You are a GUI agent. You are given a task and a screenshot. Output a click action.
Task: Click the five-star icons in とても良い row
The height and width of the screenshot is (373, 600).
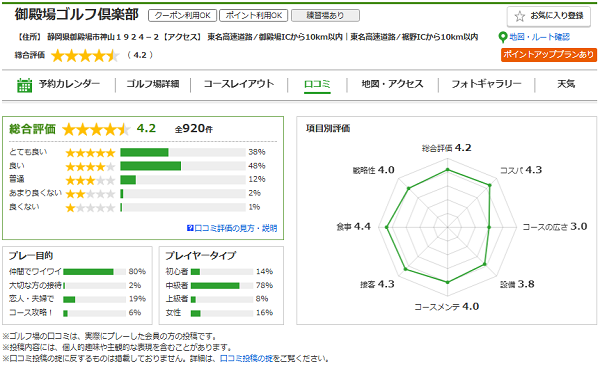coord(90,153)
